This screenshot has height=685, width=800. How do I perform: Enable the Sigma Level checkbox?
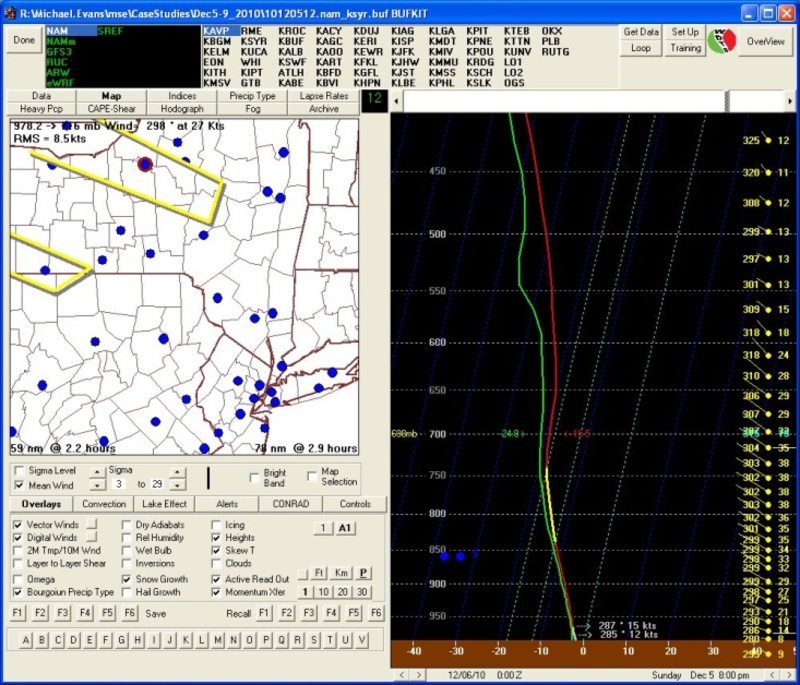19,470
